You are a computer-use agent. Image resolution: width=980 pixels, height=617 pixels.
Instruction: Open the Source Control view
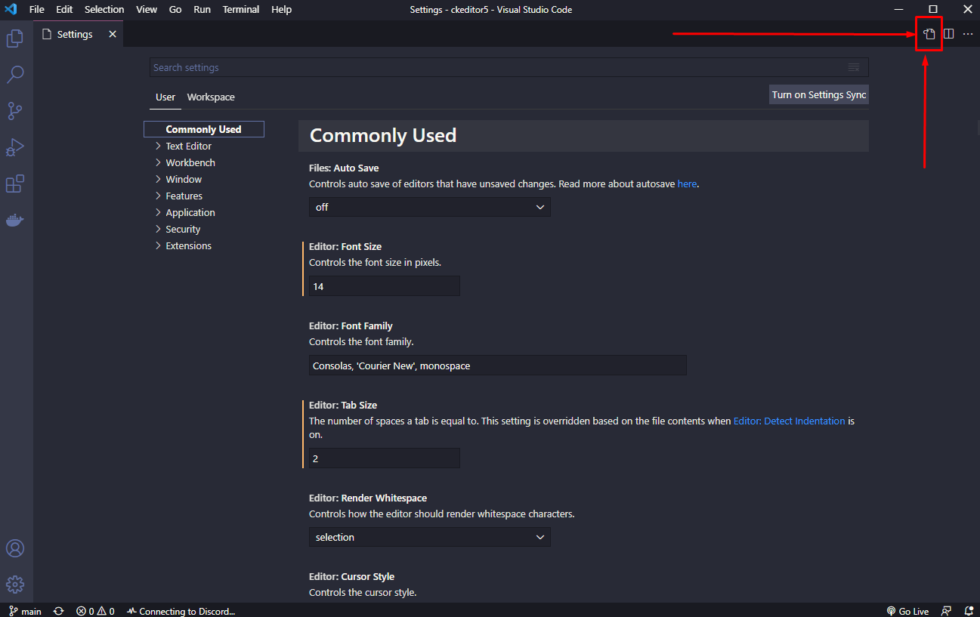[x=15, y=111]
